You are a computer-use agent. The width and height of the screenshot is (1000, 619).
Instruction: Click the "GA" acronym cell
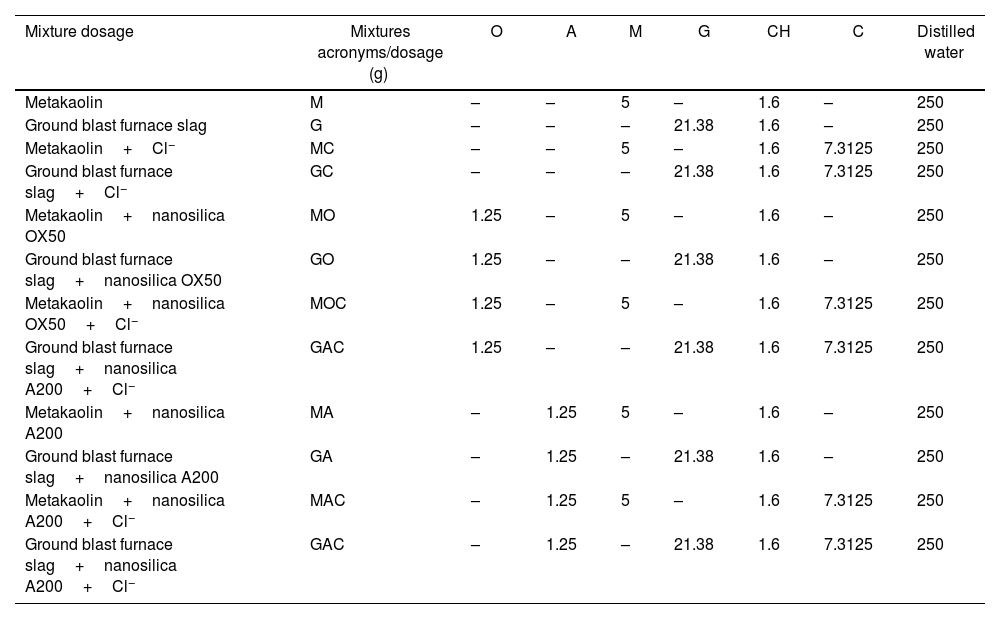pyautogui.click(x=321, y=456)
